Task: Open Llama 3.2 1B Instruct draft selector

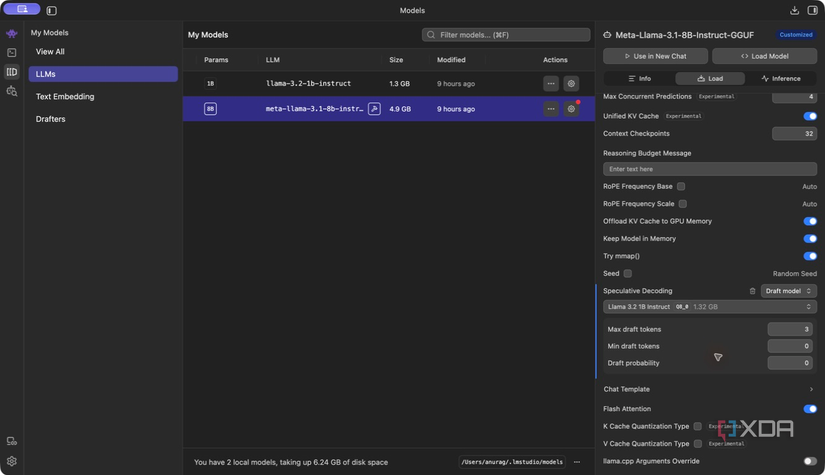Action: (x=710, y=307)
